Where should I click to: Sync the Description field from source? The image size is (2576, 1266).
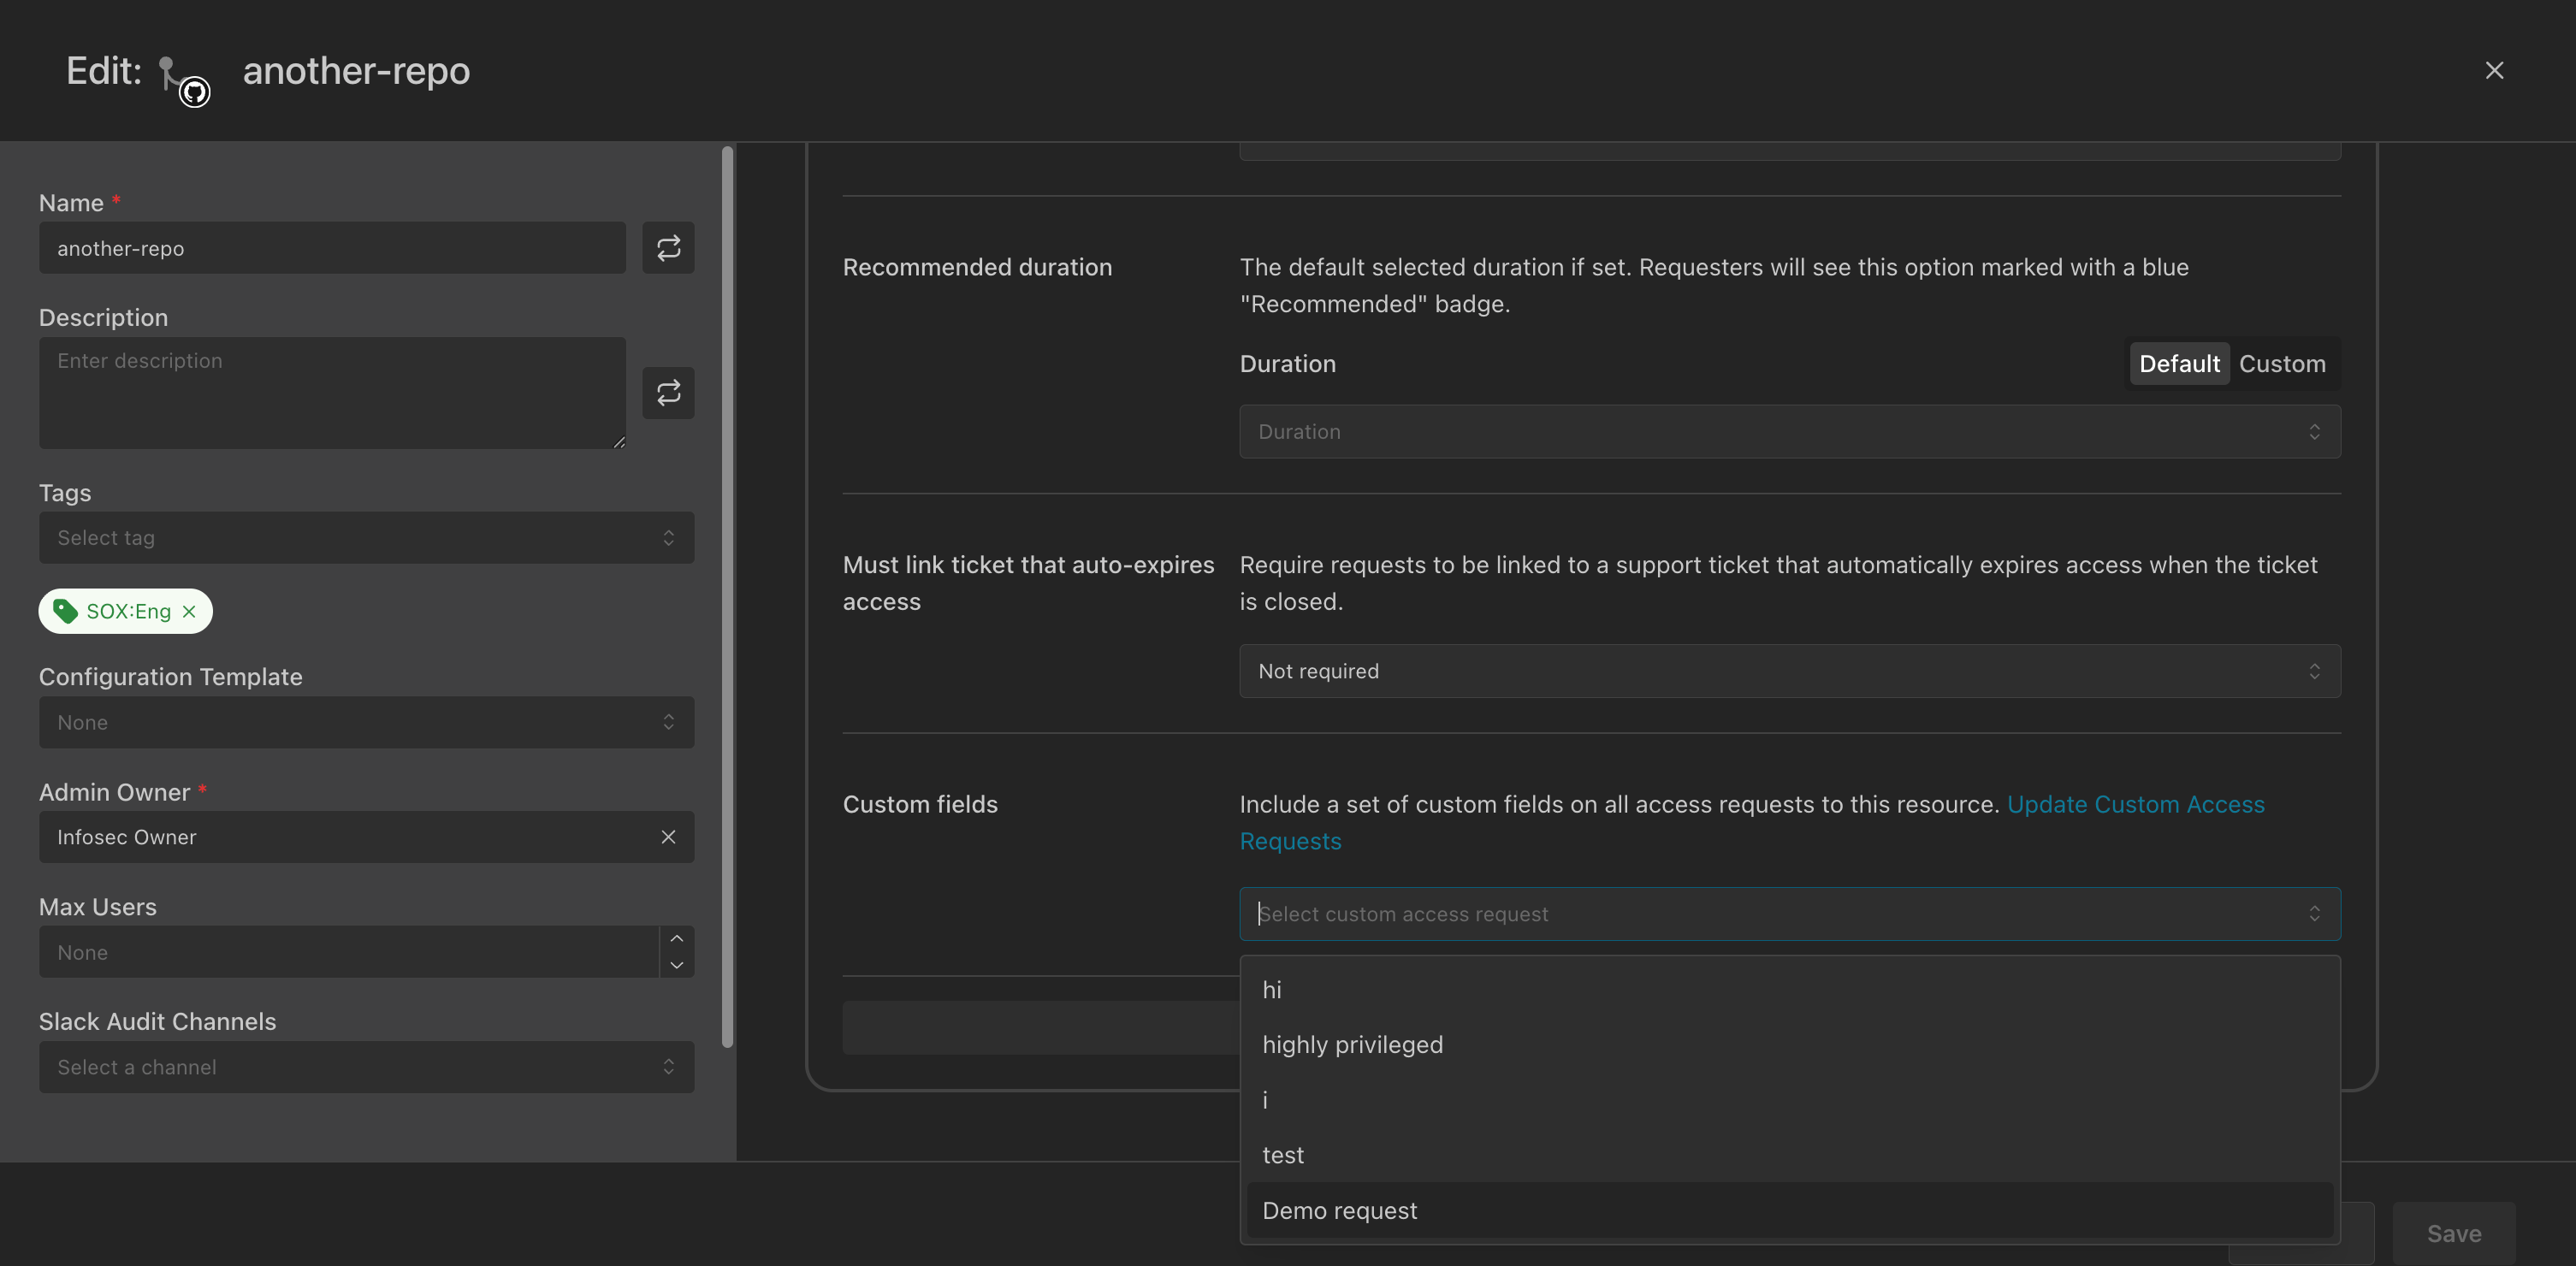(668, 392)
